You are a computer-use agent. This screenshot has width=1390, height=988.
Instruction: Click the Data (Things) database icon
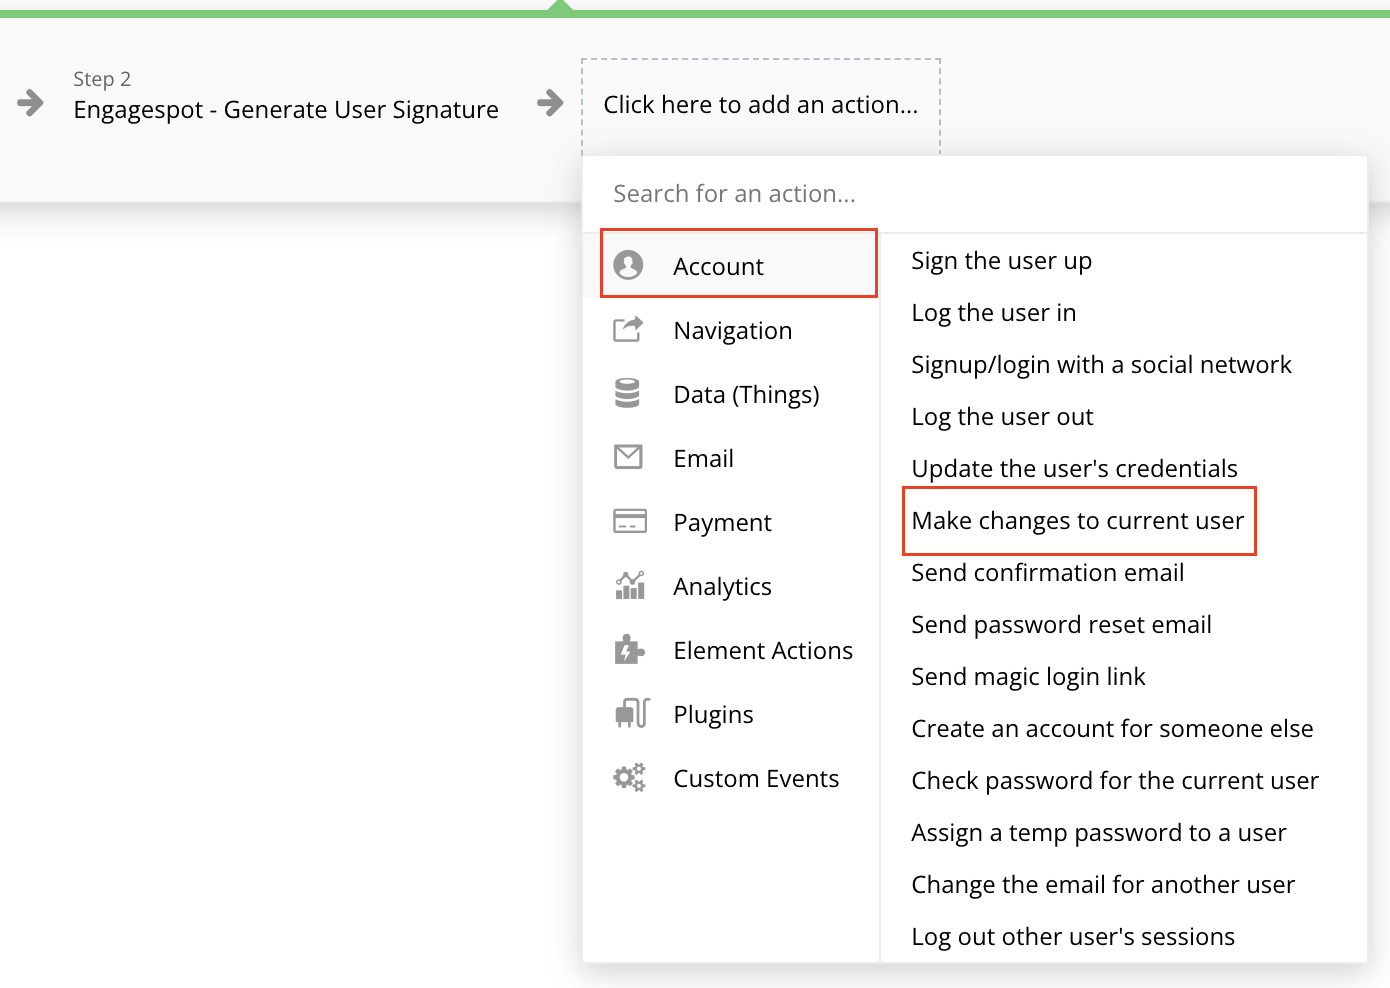pos(627,393)
